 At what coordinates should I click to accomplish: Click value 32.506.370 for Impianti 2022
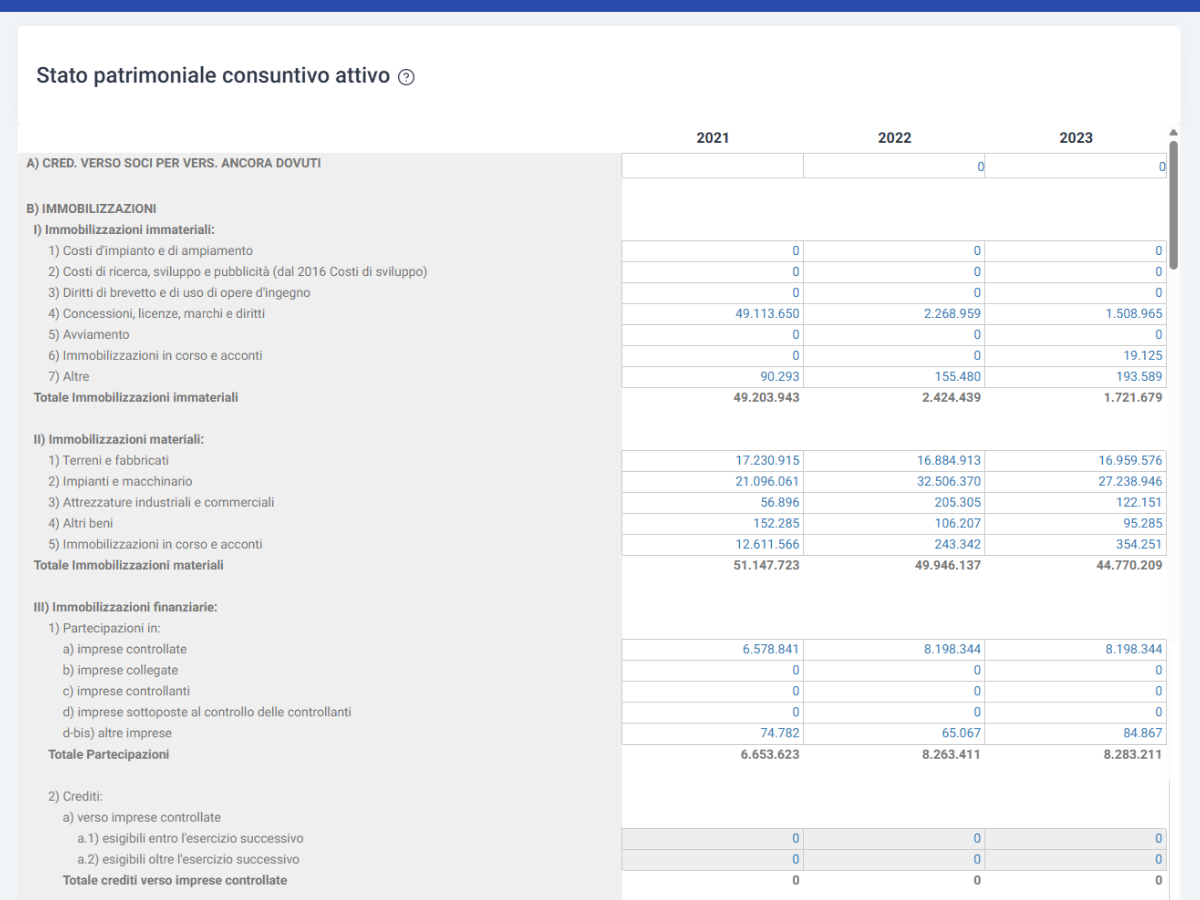(x=949, y=482)
